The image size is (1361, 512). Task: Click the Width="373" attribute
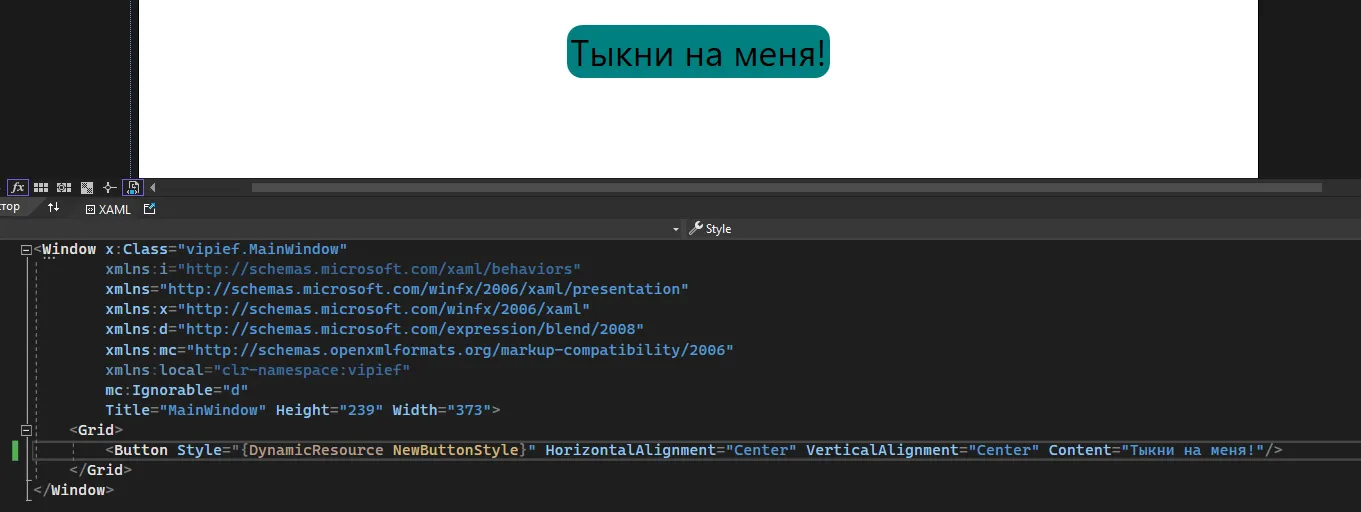pos(441,410)
